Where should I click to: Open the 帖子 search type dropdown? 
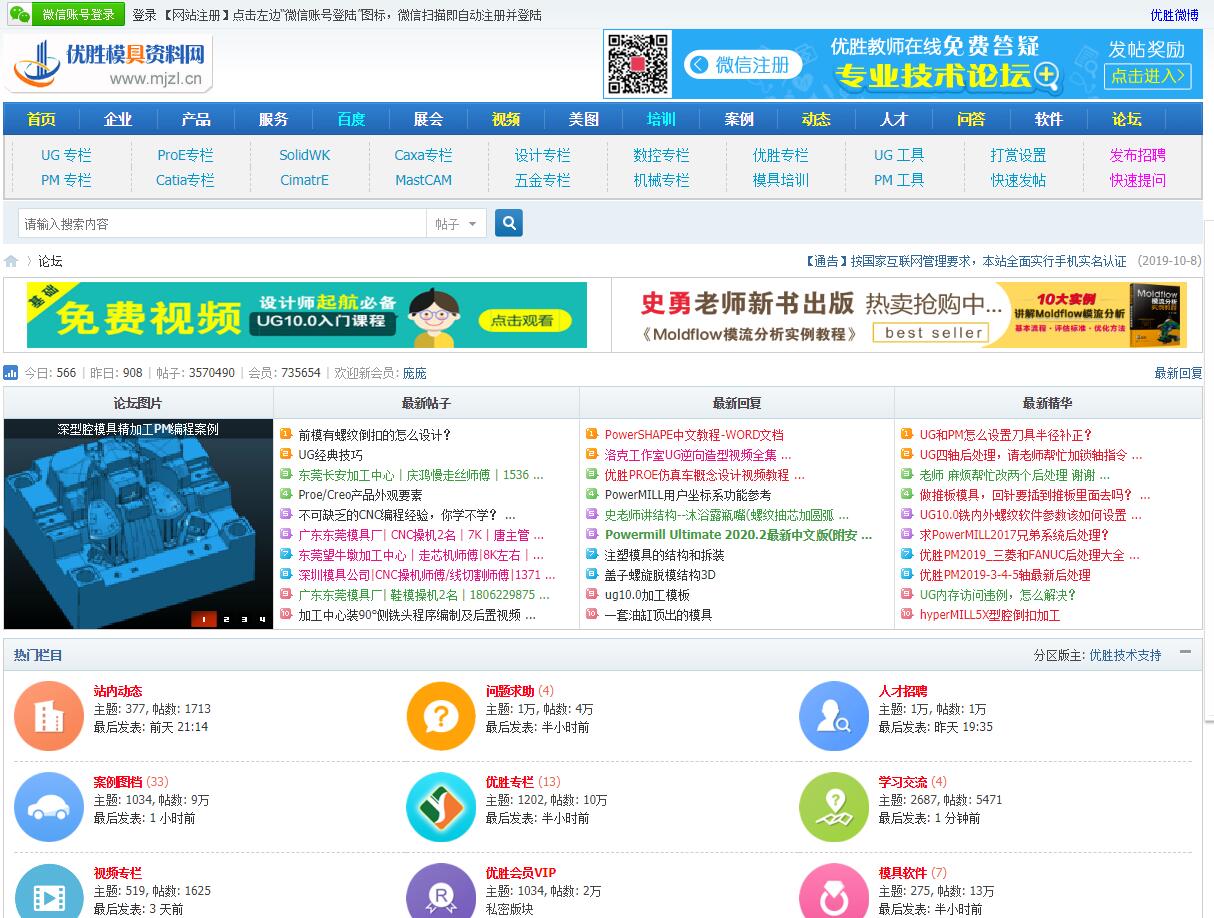[457, 224]
